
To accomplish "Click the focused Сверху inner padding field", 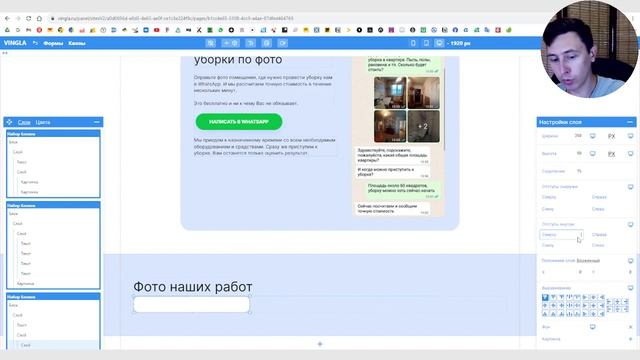I will [561, 235].
